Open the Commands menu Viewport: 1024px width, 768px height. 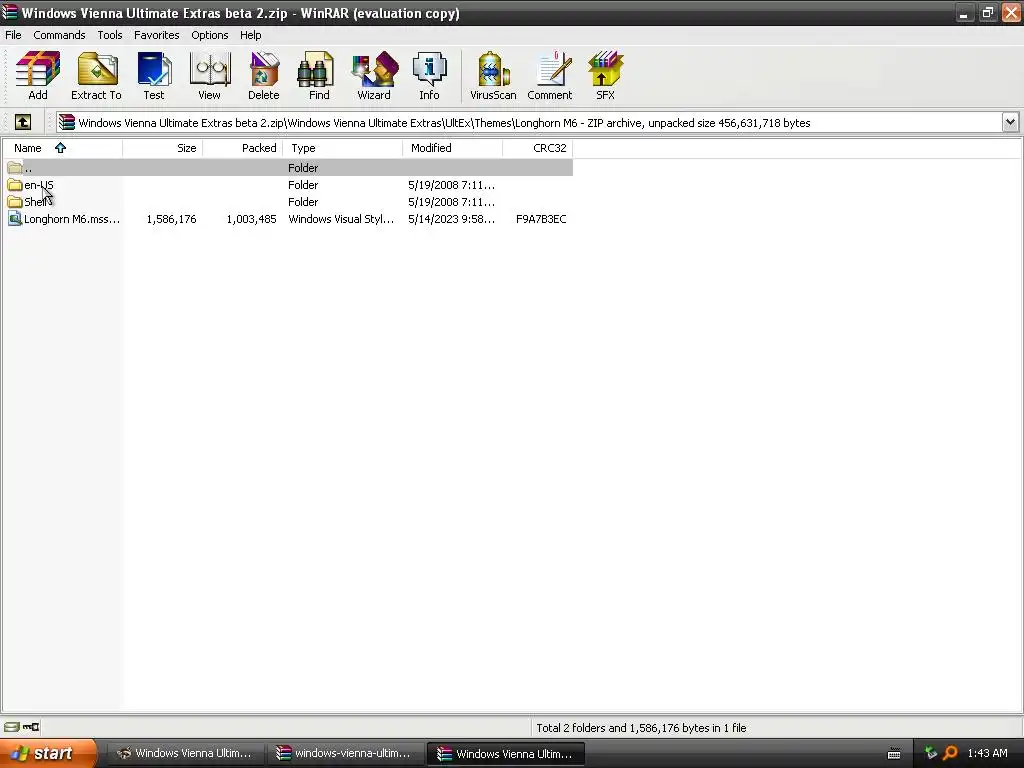59,35
